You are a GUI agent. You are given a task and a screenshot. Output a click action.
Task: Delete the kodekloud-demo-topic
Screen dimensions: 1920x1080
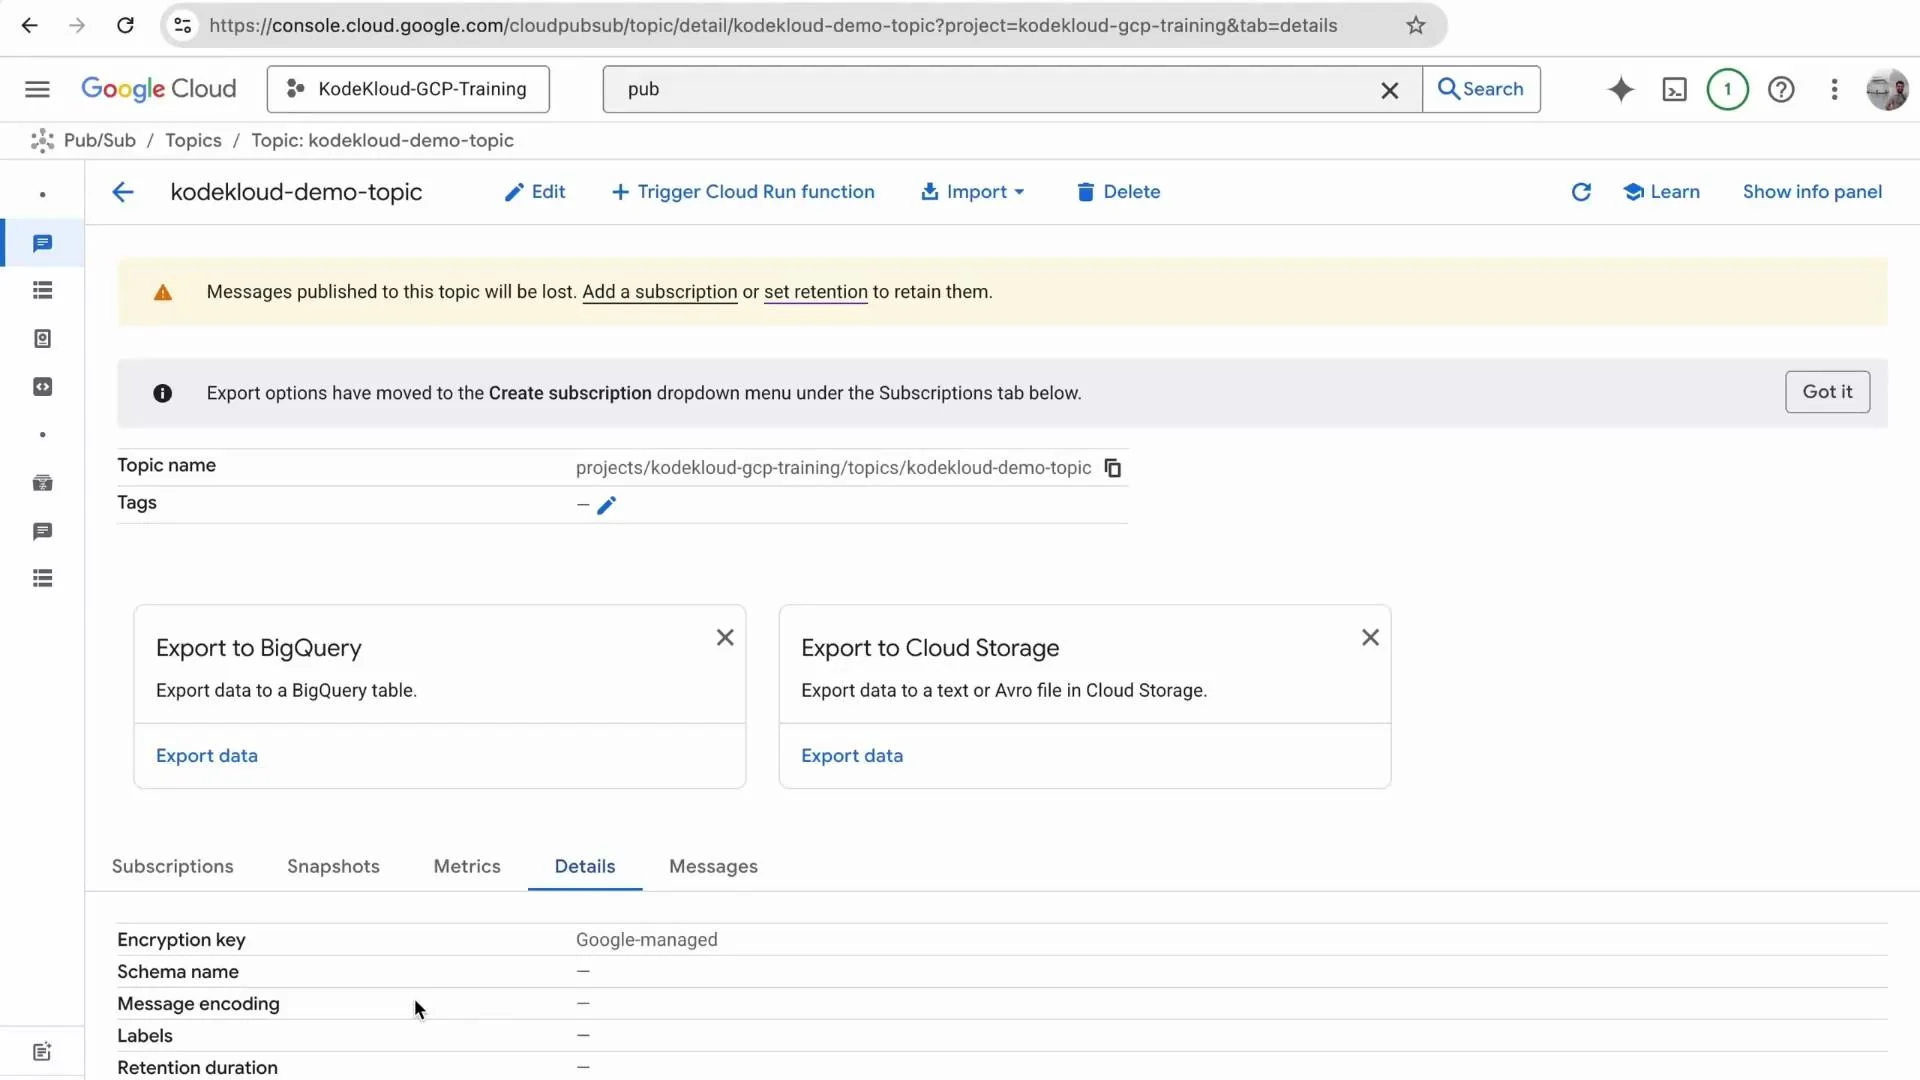pos(1118,192)
